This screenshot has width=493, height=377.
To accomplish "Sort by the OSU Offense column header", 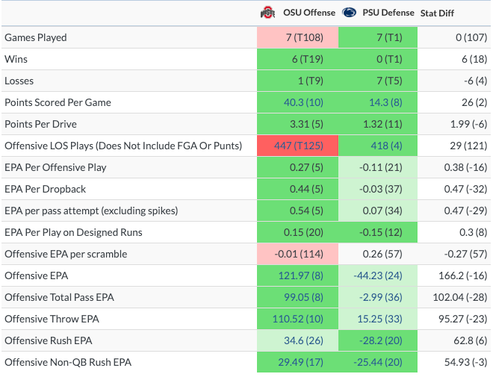I will 309,13.
